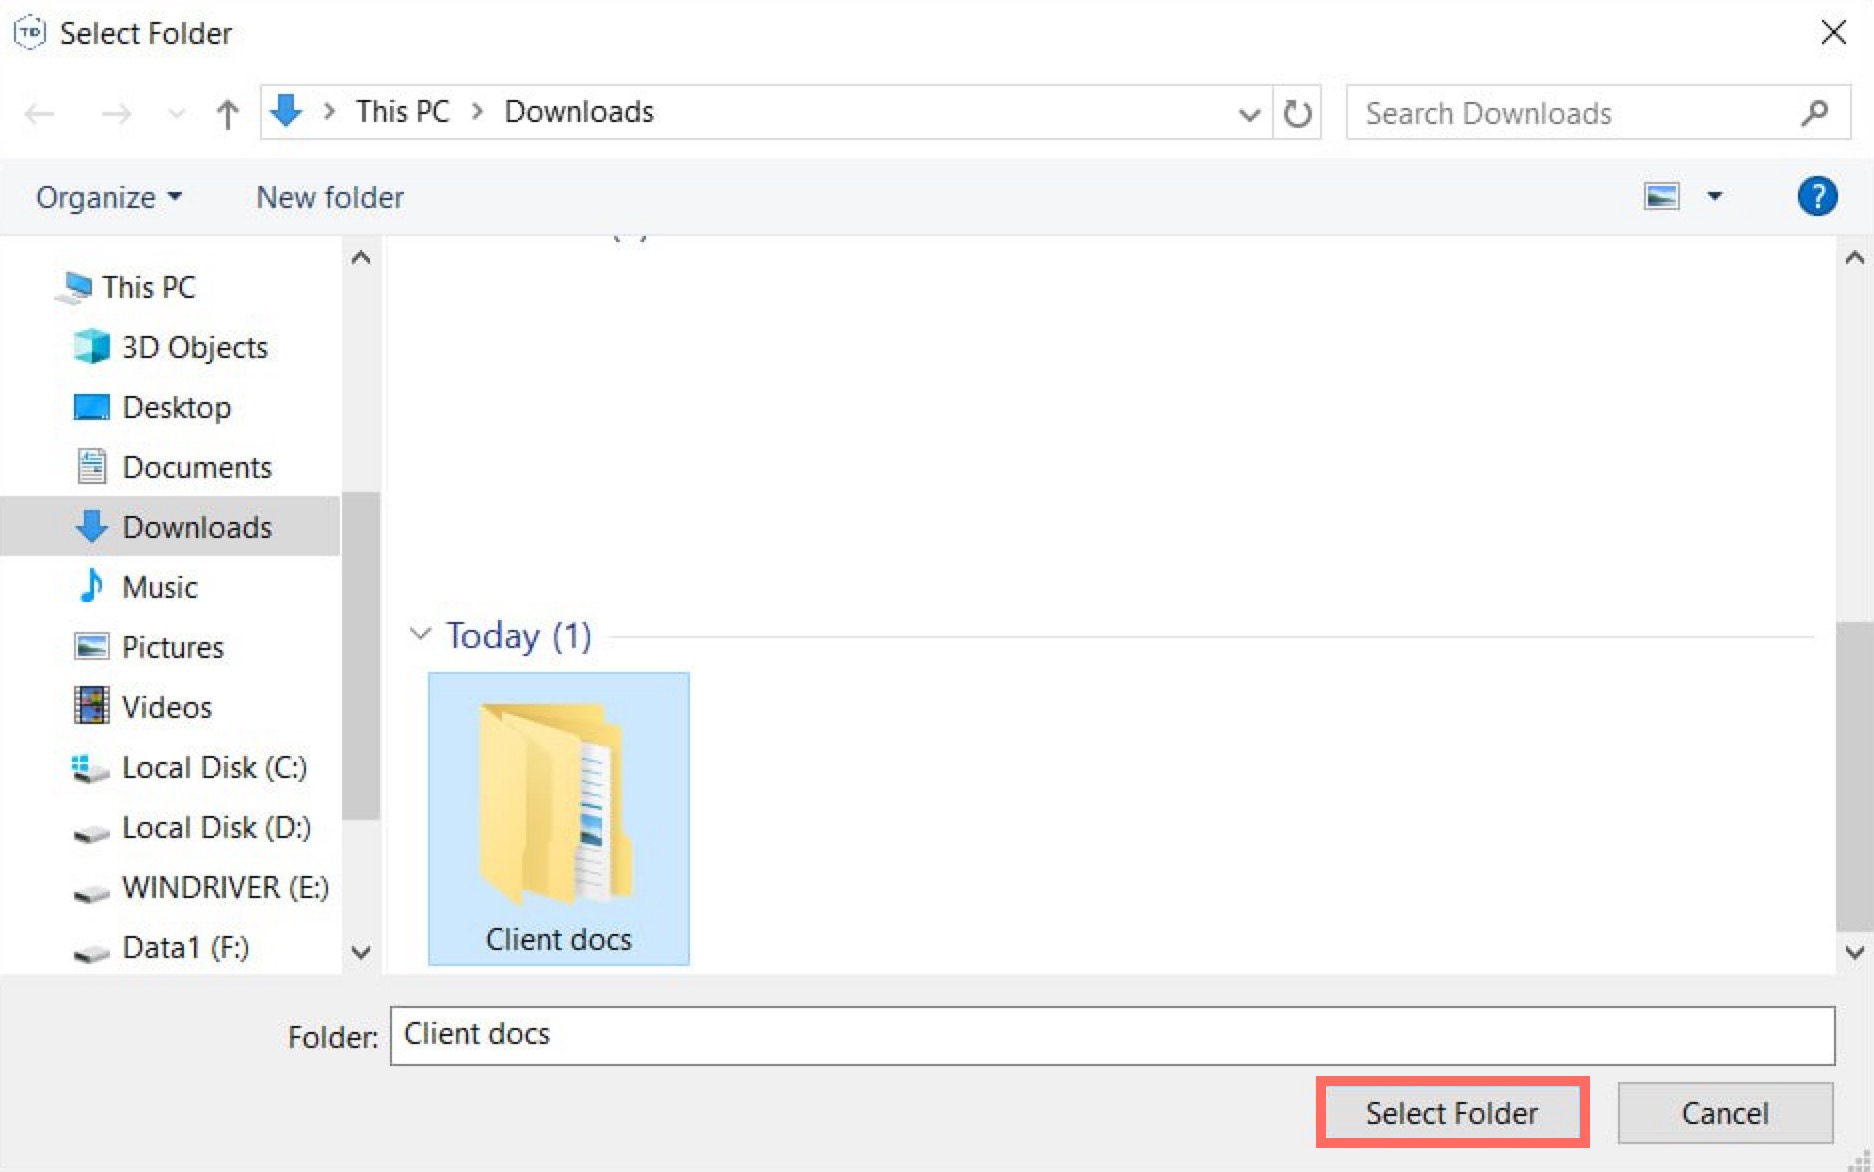Open 3D Objects in navigation pane
This screenshot has height=1172, width=1874.
194,347
